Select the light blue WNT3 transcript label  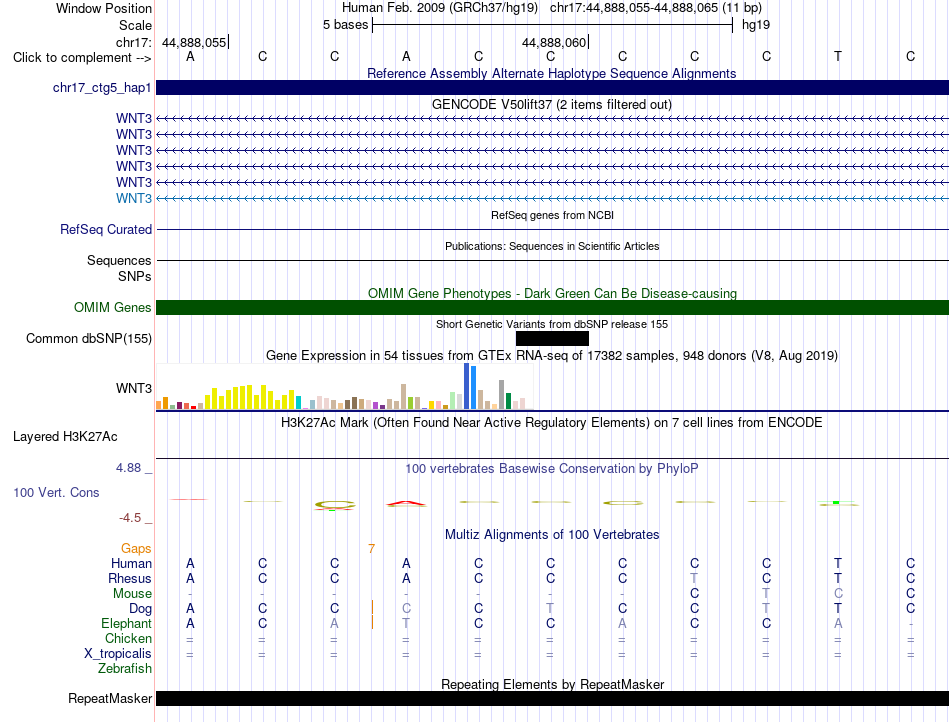tap(134, 199)
